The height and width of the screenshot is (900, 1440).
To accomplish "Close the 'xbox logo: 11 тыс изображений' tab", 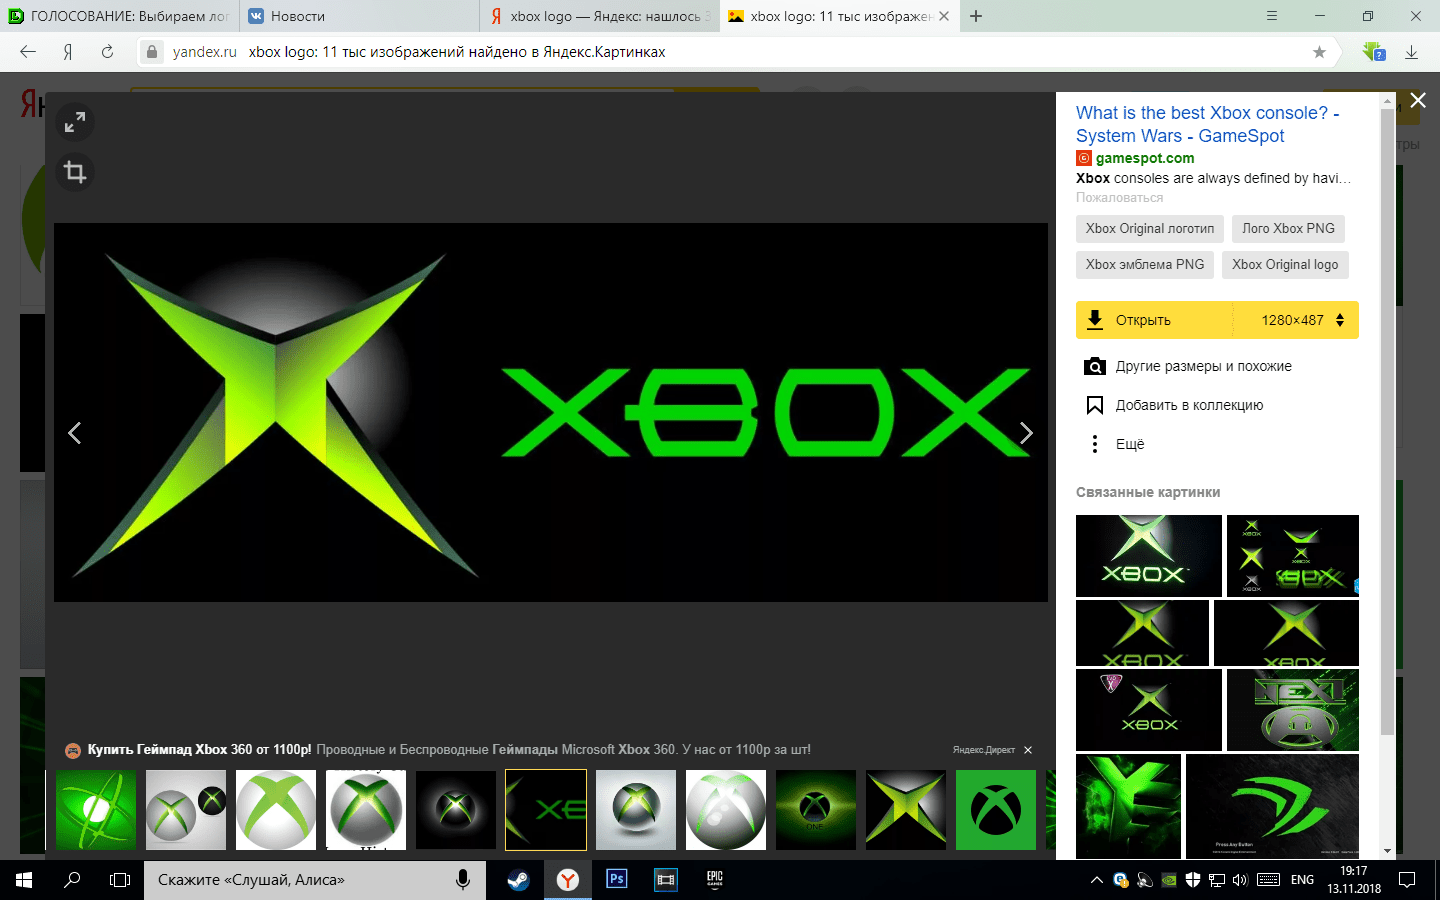I will pyautogui.click(x=944, y=16).
